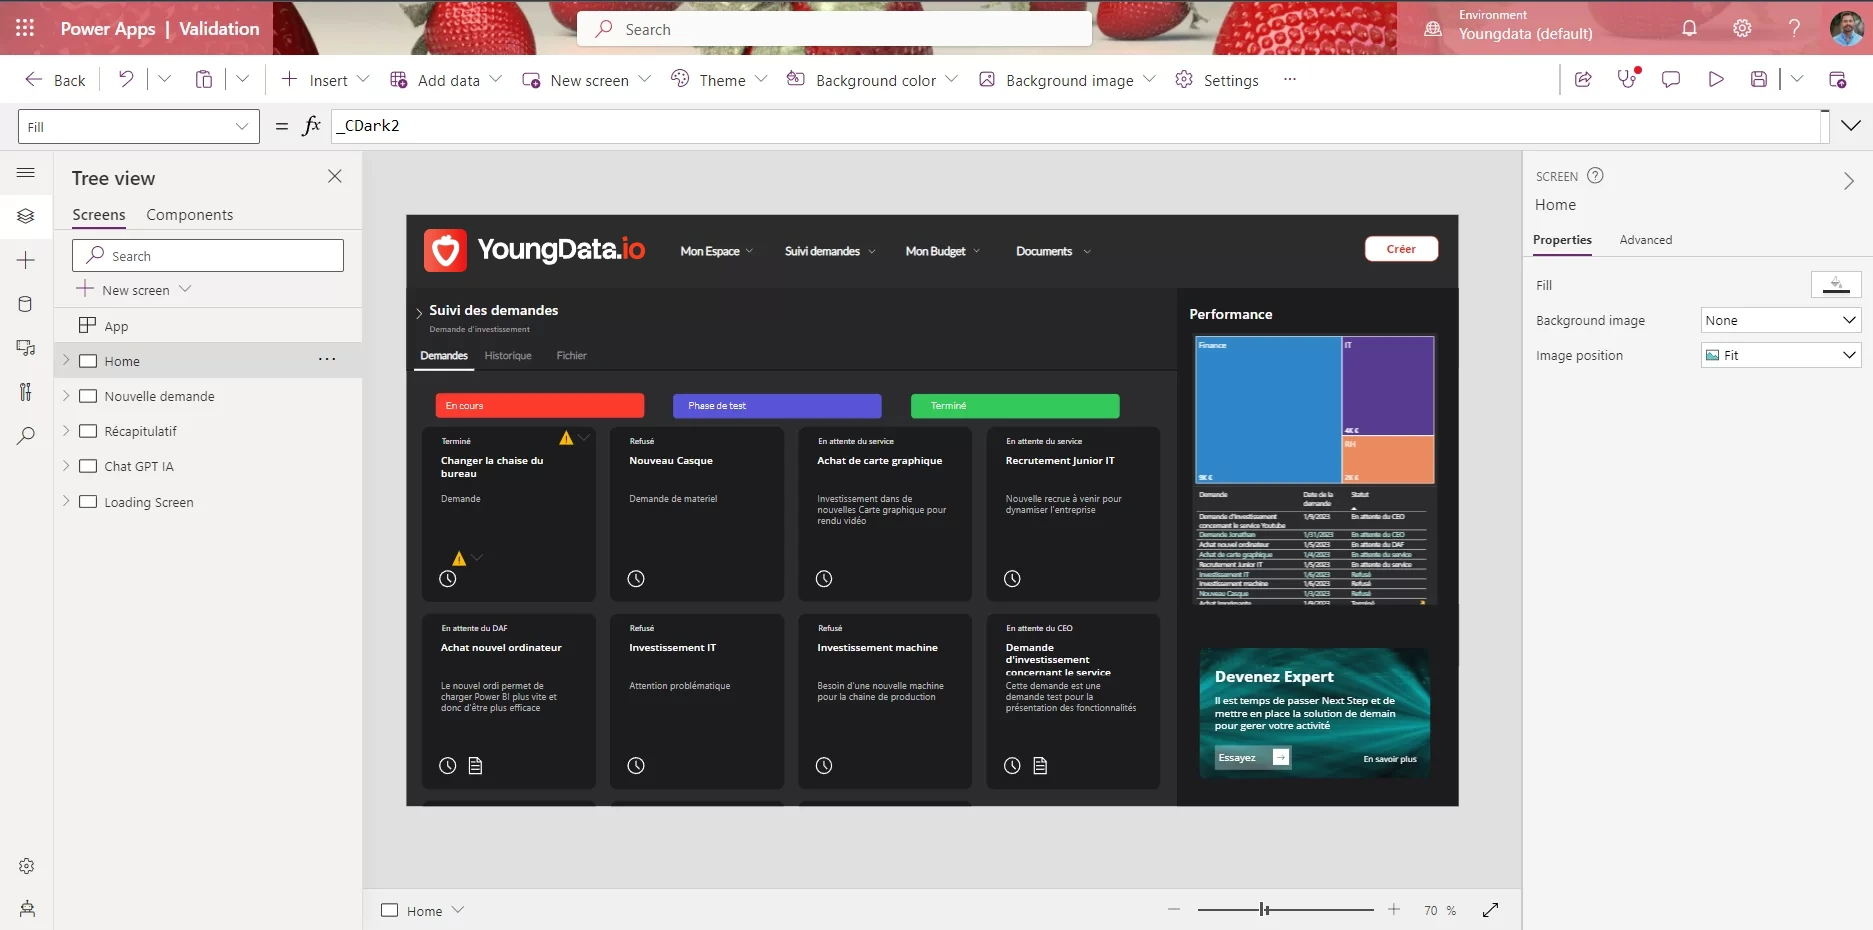Screen dimensions: 1873x930
Task: Open the help question mark icon
Action: point(1794,28)
